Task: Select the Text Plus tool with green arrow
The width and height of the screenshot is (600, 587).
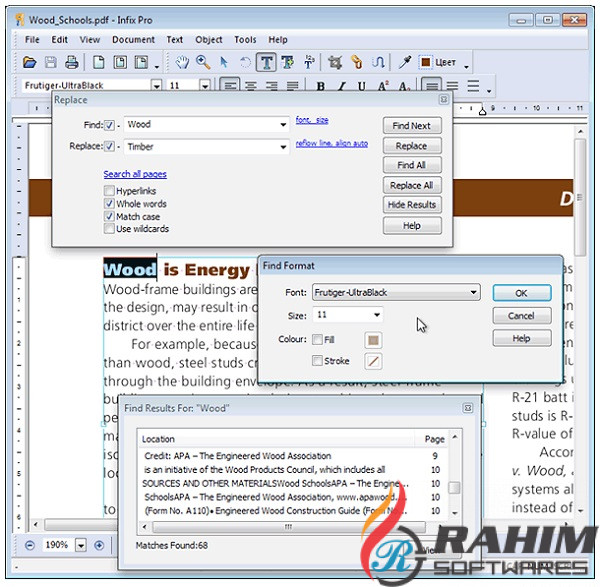Action: click(287, 62)
